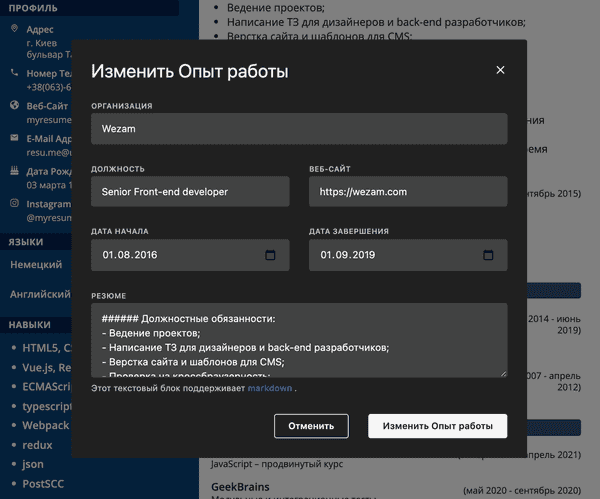Image resolution: width=600 pixels, height=499 pixels.
Task: Open the markdown help link
Action: point(270,387)
